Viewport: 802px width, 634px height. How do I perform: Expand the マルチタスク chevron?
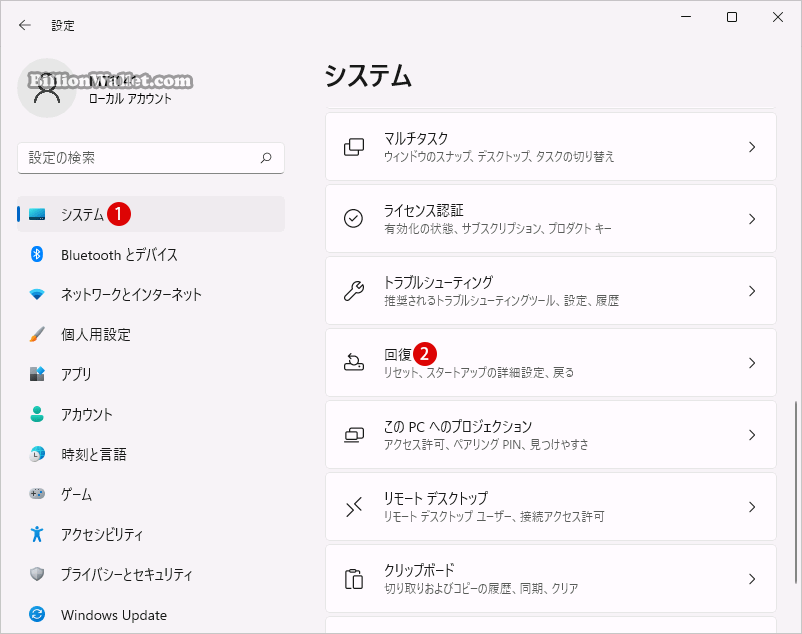click(x=752, y=147)
